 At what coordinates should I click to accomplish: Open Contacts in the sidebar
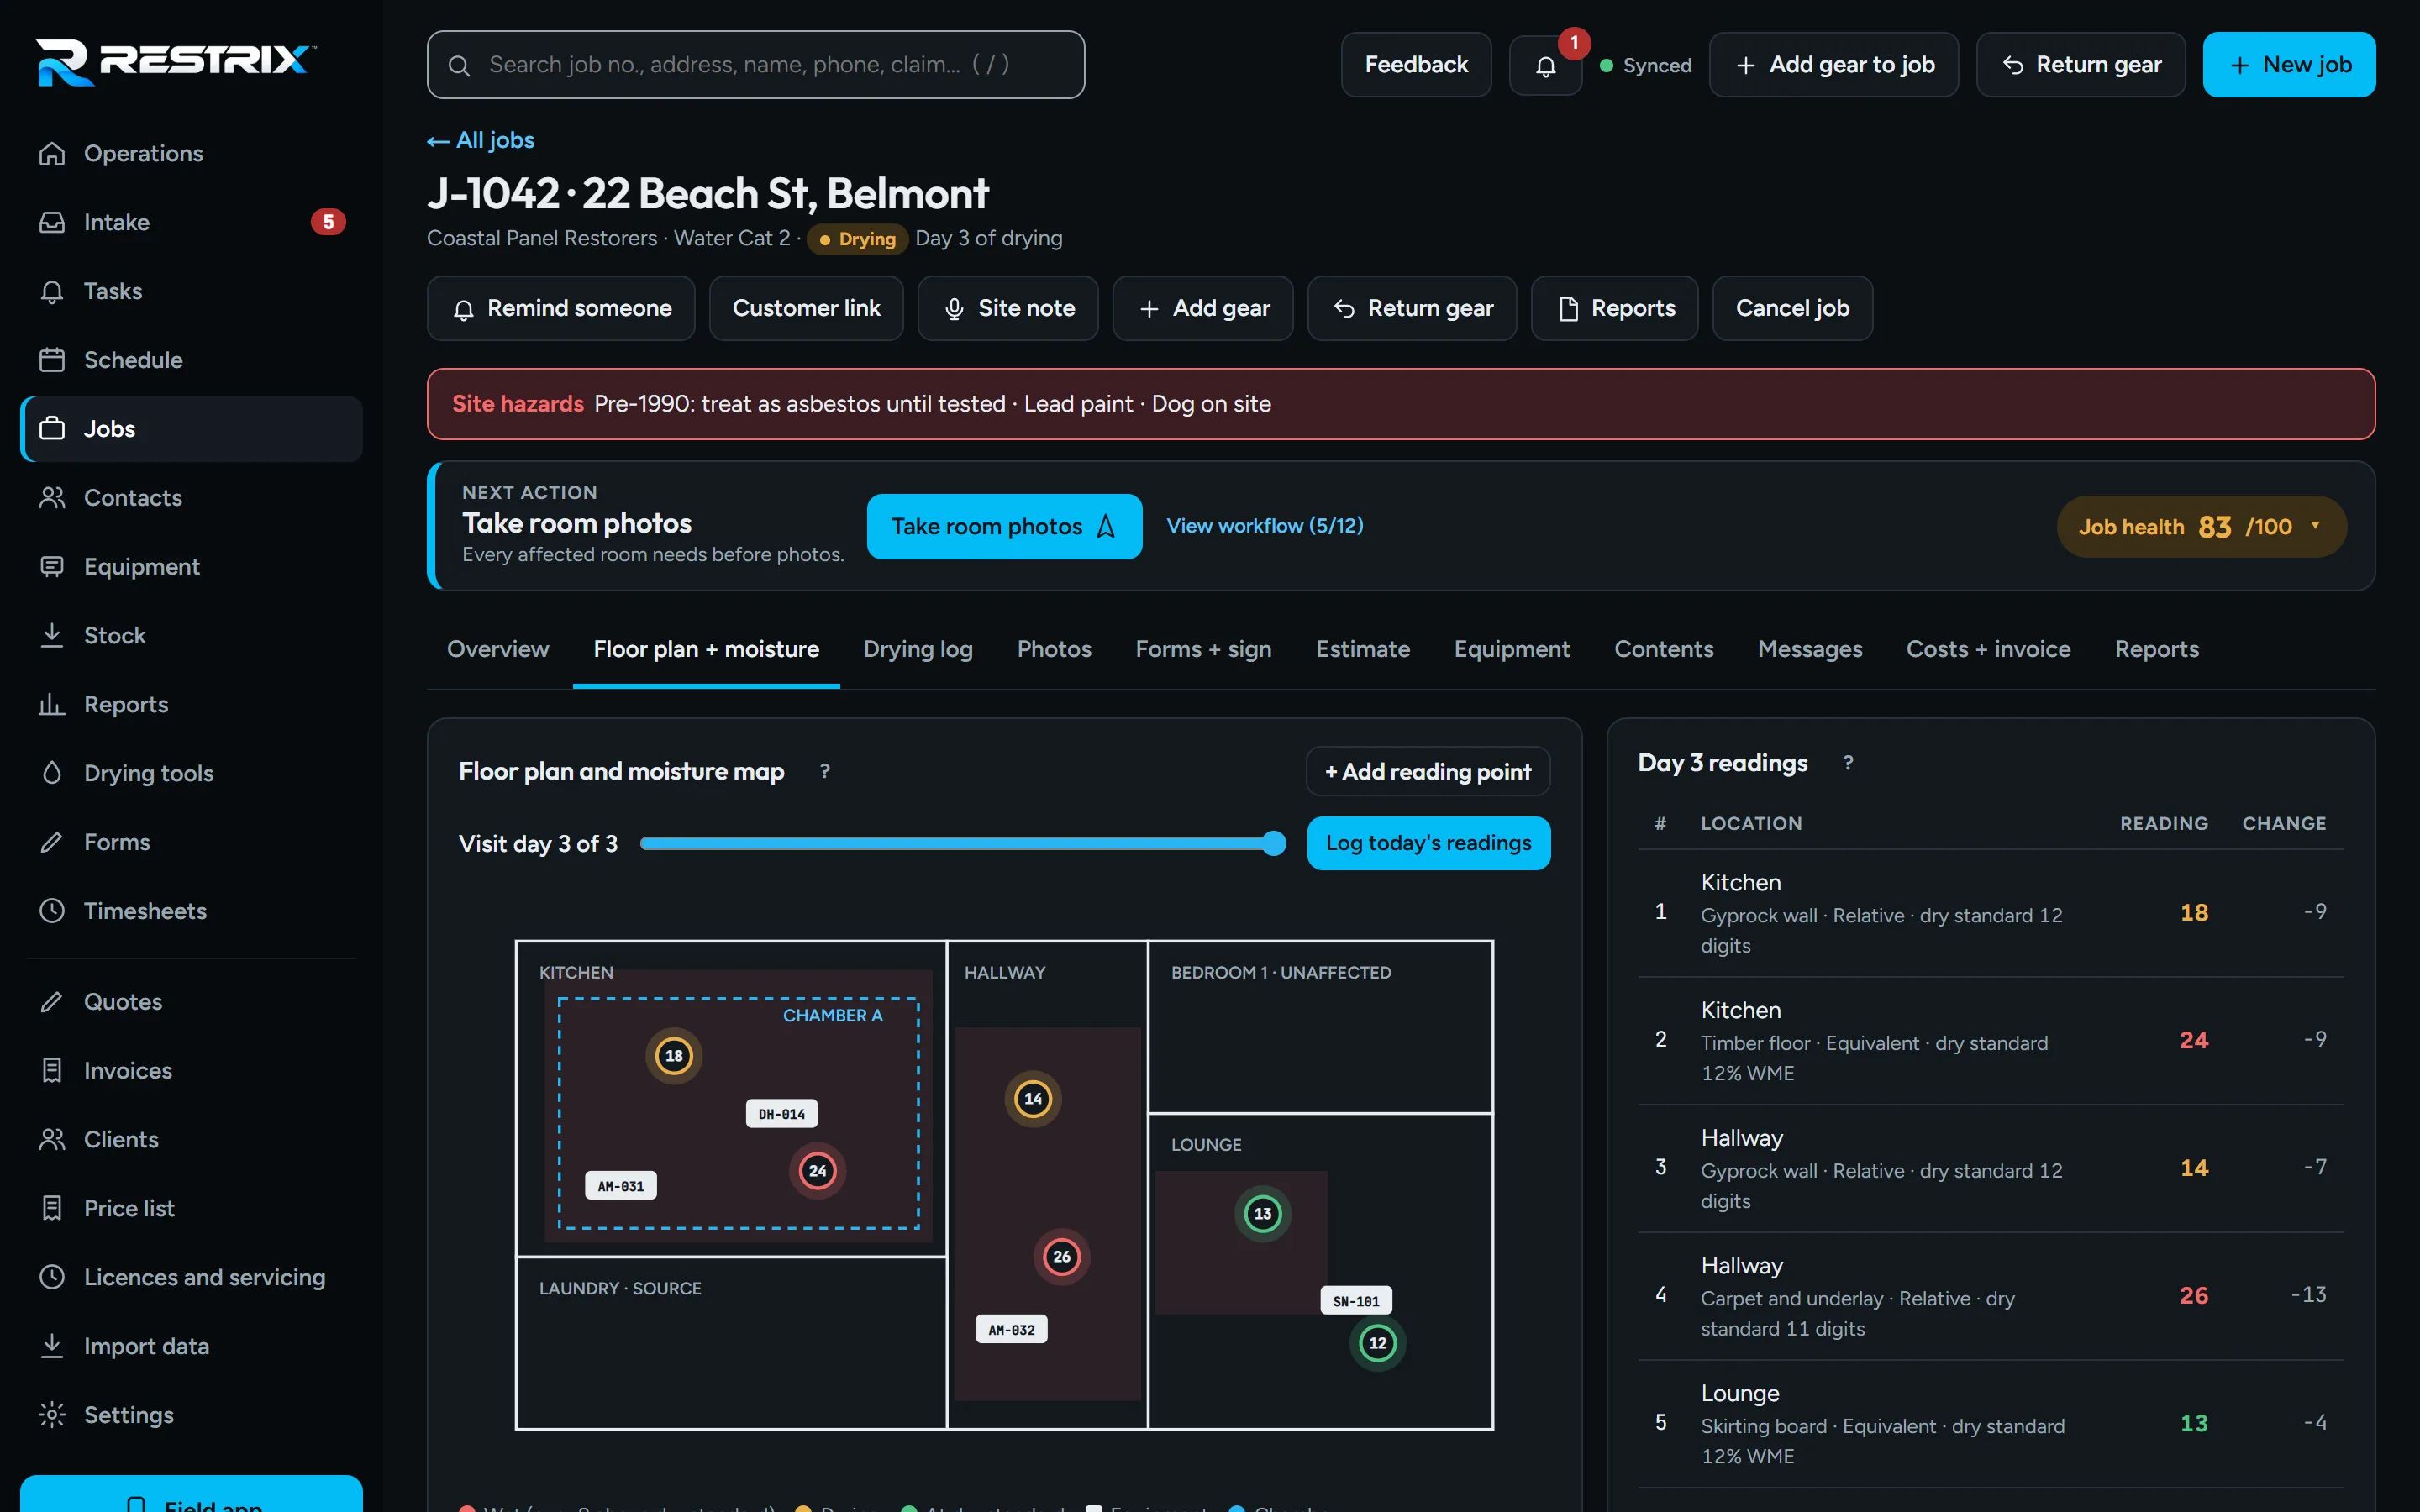point(191,498)
